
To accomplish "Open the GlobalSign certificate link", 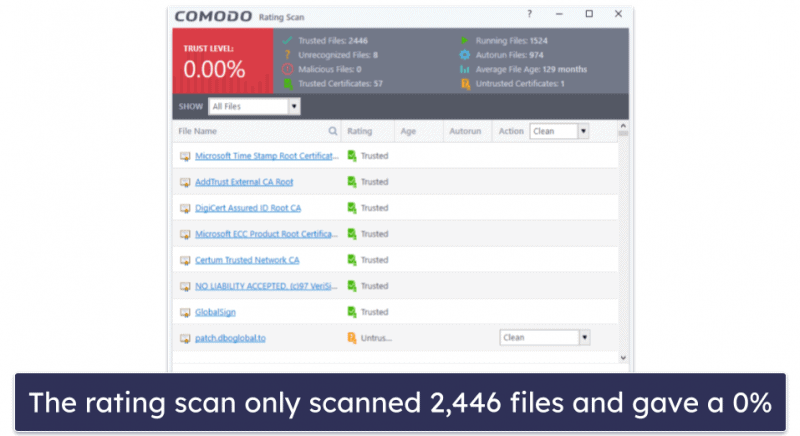I will tap(215, 312).
